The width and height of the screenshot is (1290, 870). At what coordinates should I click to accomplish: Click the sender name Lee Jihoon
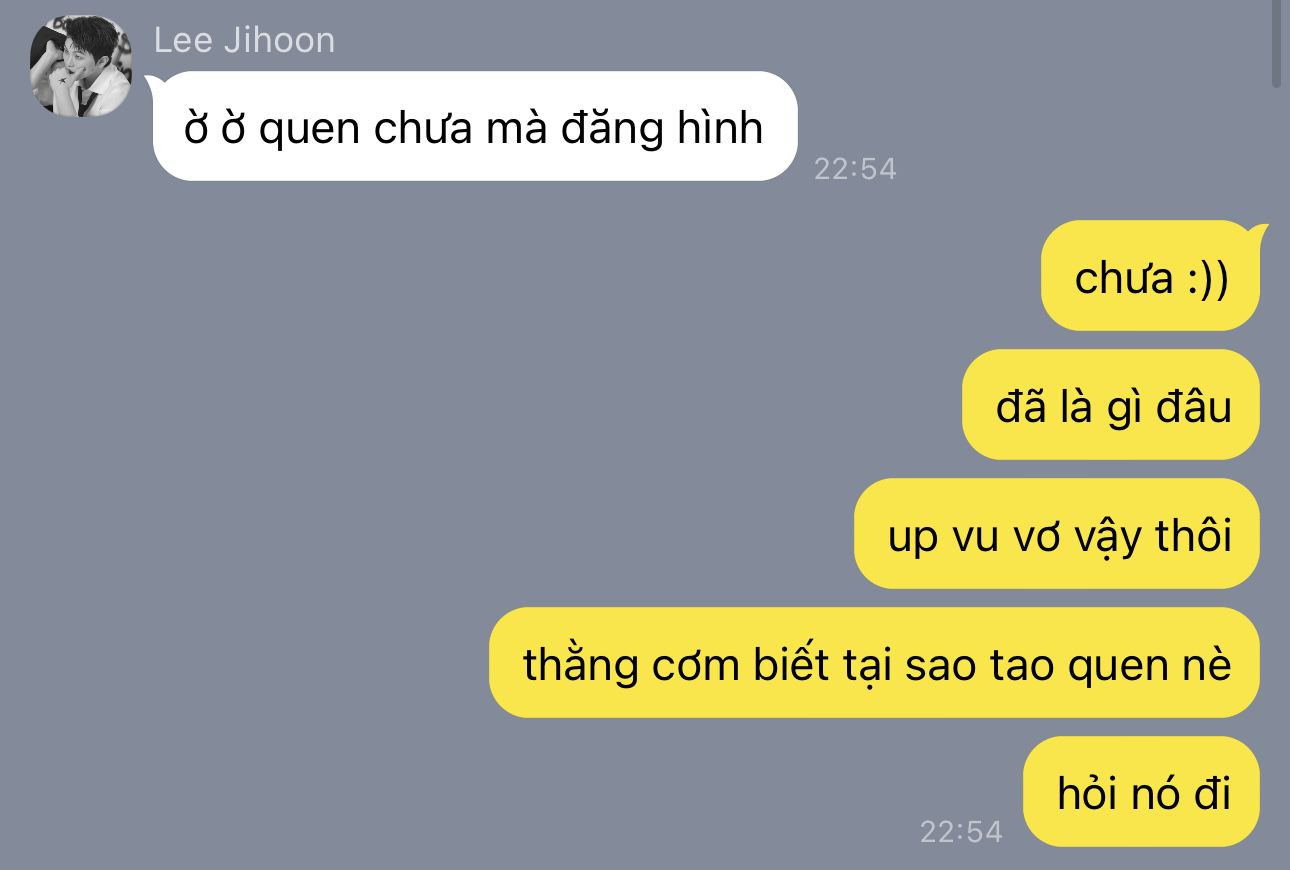tap(245, 41)
